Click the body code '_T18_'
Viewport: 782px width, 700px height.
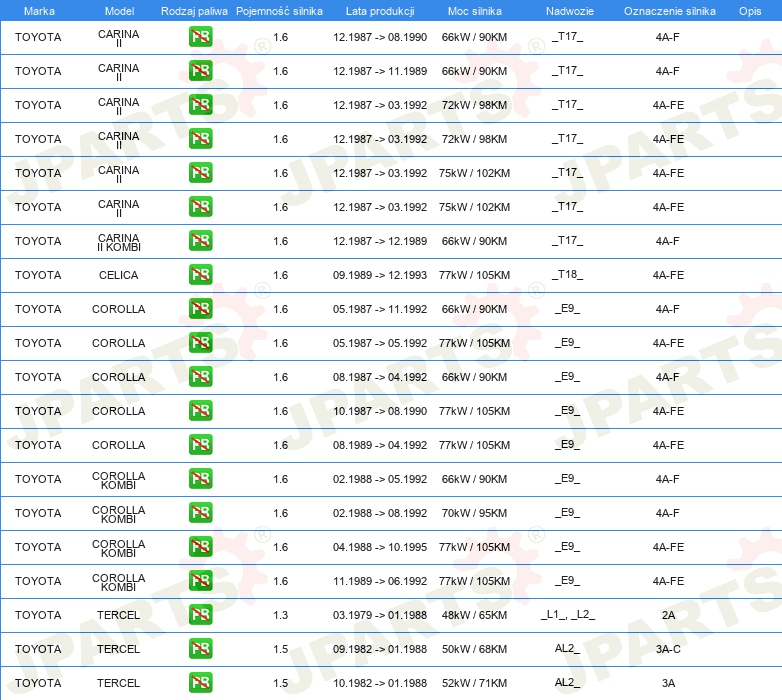coord(568,274)
